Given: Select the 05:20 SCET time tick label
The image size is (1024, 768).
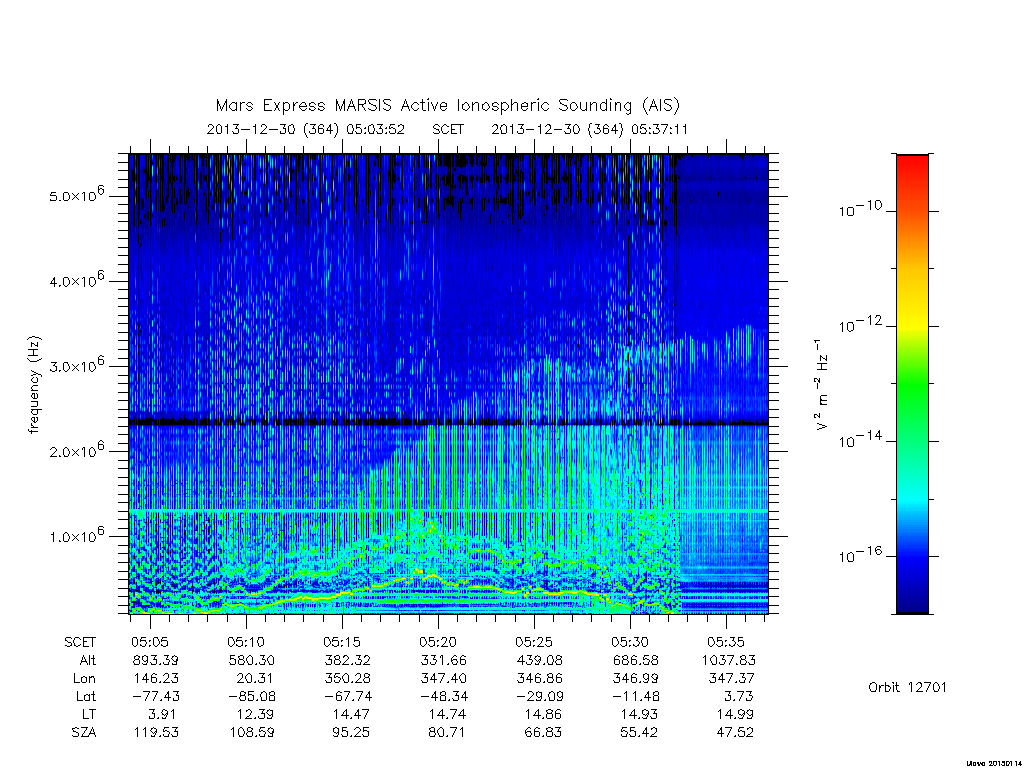Looking at the screenshot, I should tap(438, 642).
